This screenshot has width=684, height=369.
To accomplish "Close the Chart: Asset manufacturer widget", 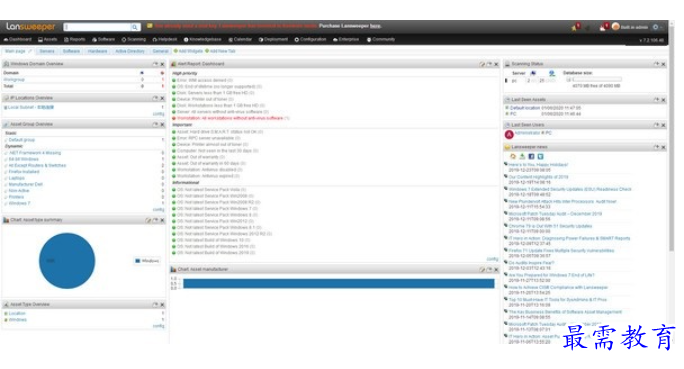I will [x=496, y=270].
